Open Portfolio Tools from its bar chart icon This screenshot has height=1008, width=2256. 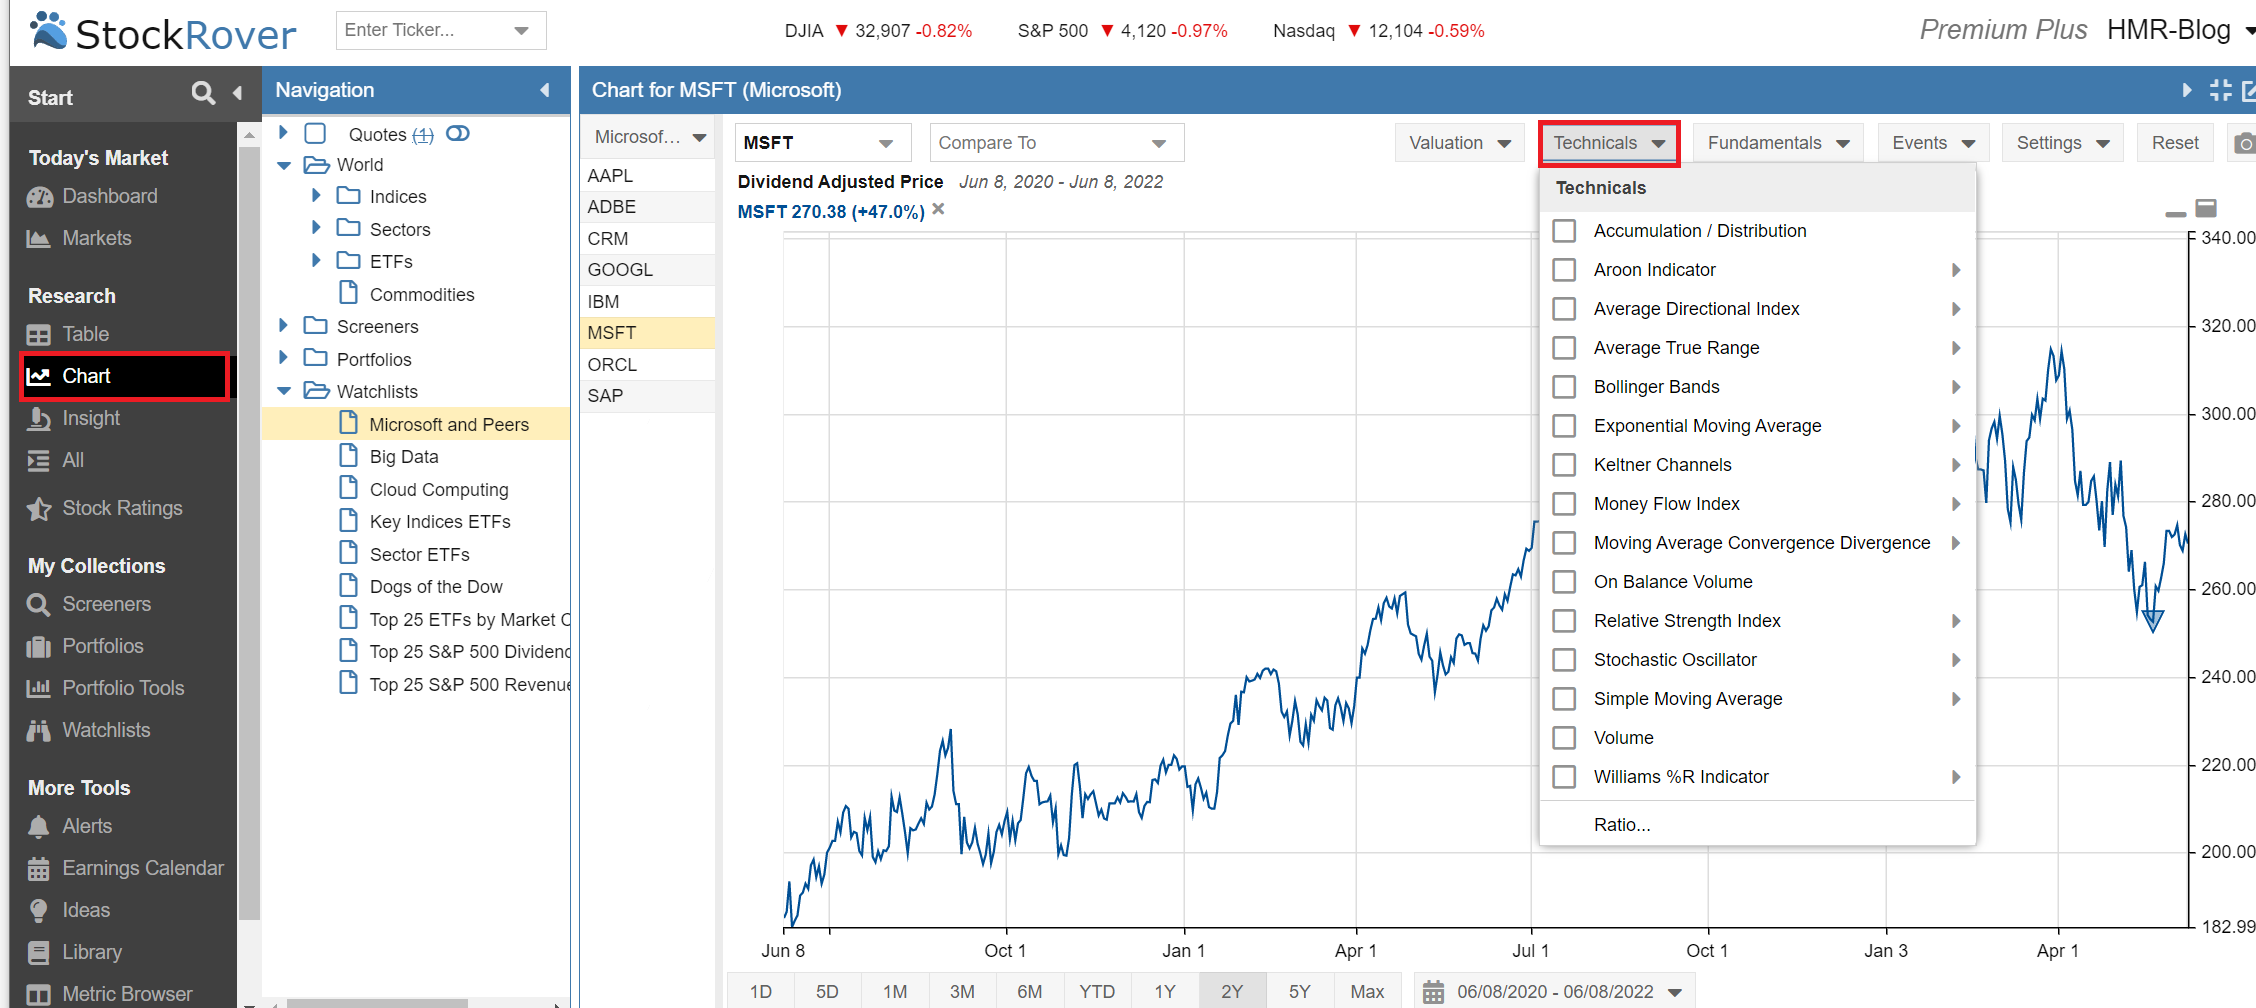click(39, 689)
